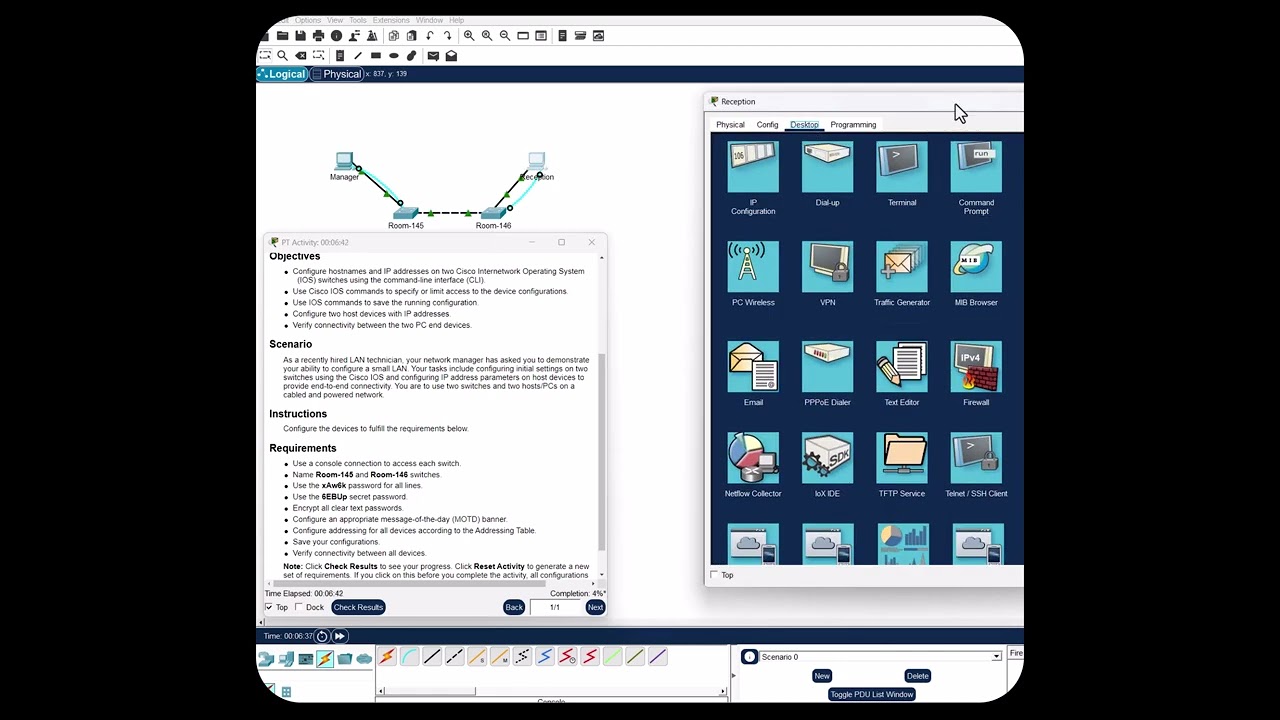Click the Delete scenario button
Screen dimensions: 1280x720
tap(917, 676)
